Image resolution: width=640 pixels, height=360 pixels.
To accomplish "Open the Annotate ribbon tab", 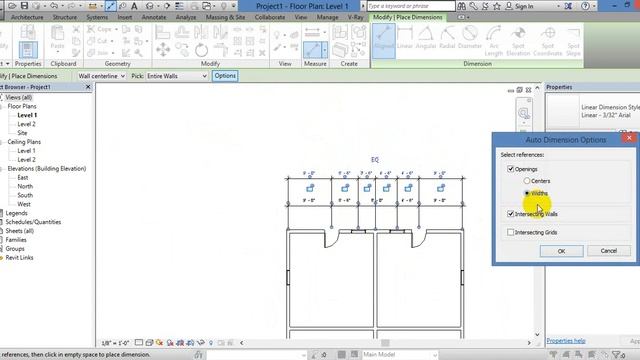I will click(x=154, y=17).
